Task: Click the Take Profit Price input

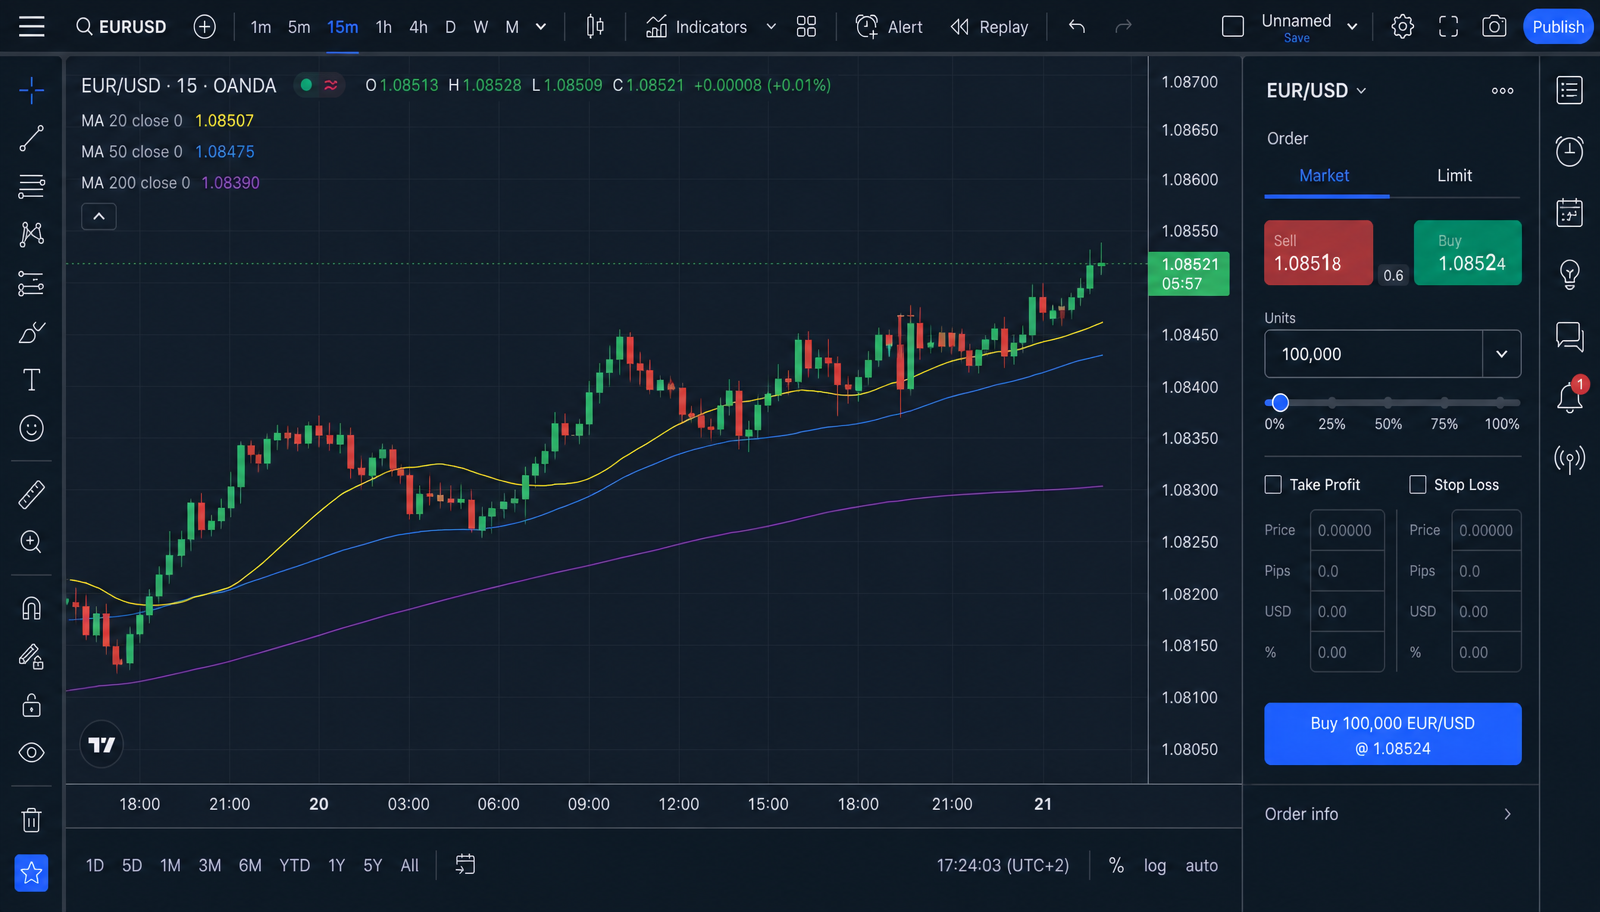Action: tap(1347, 530)
